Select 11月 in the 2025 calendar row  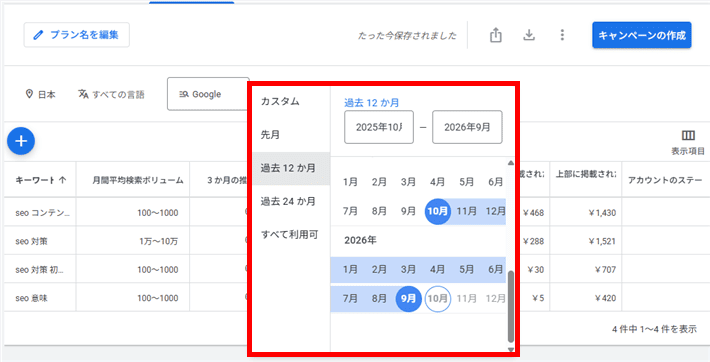click(466, 211)
